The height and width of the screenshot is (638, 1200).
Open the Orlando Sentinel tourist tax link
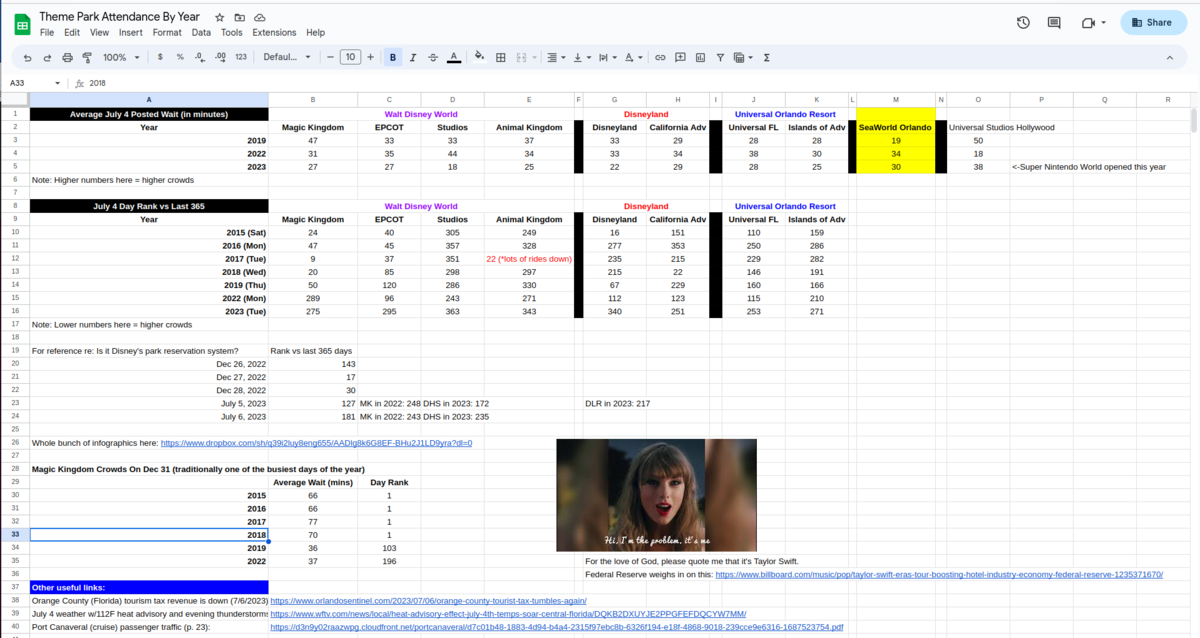(428, 600)
